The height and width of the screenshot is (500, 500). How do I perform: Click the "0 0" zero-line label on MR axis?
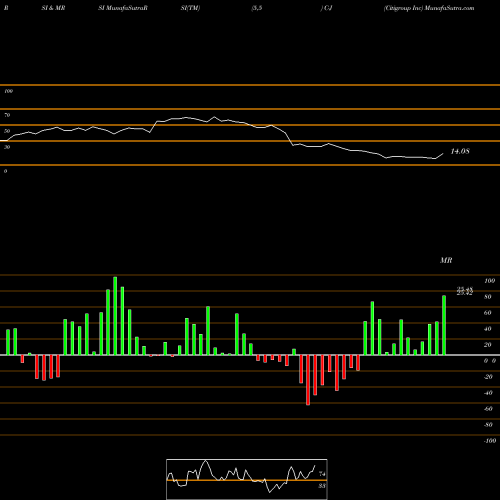pos(490,361)
